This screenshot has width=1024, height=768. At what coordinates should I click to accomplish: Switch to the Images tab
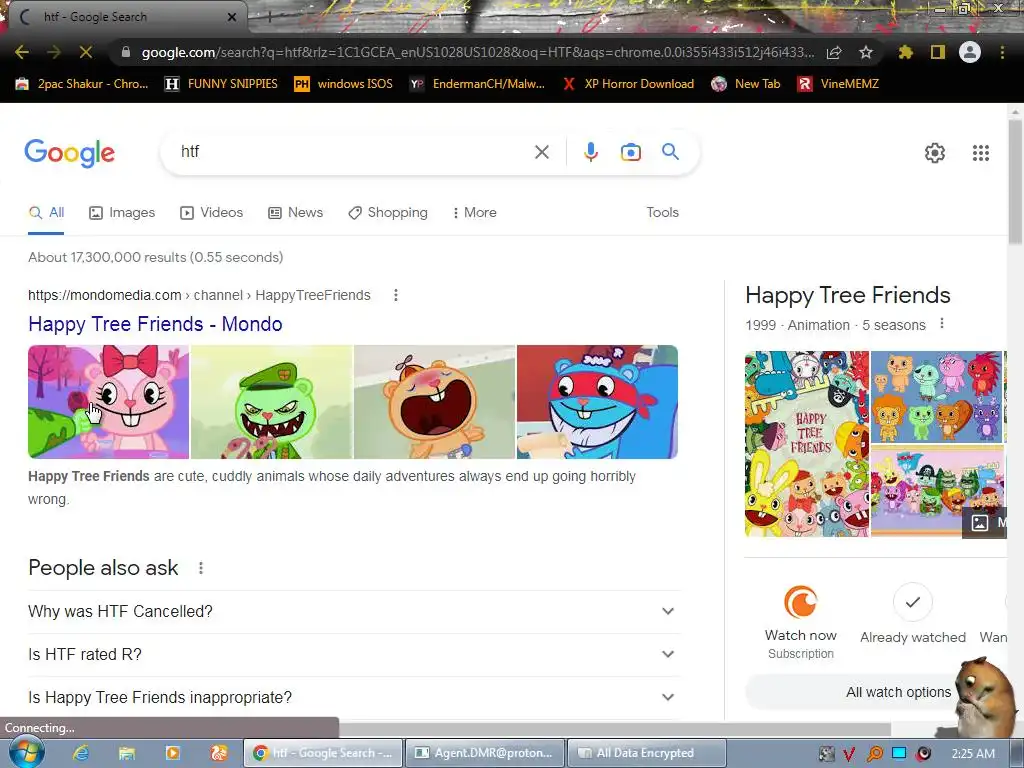pyautogui.click(x=122, y=212)
